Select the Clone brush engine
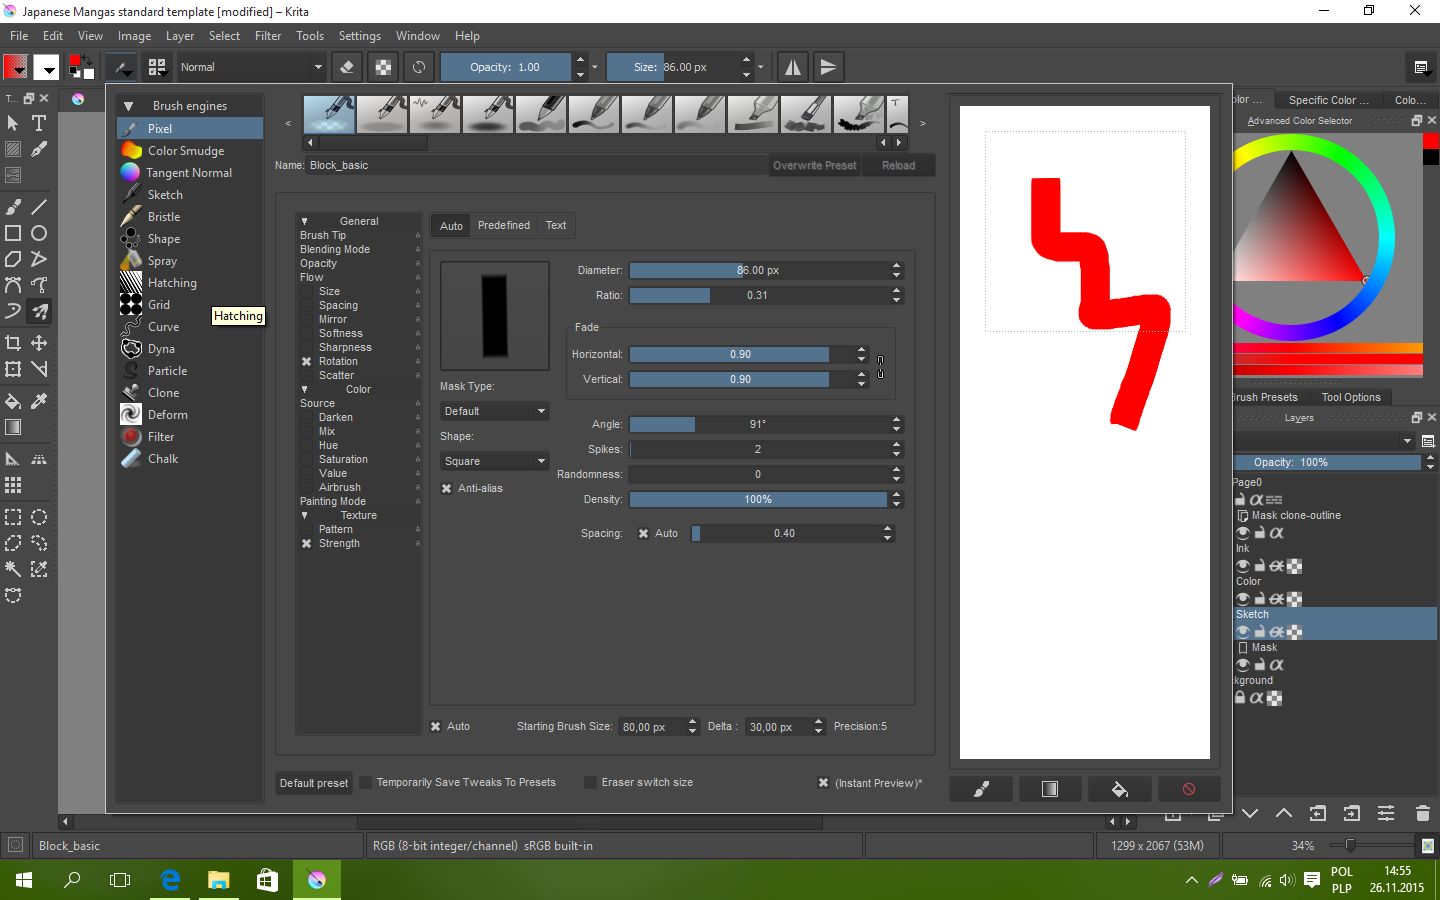 click(x=190, y=392)
